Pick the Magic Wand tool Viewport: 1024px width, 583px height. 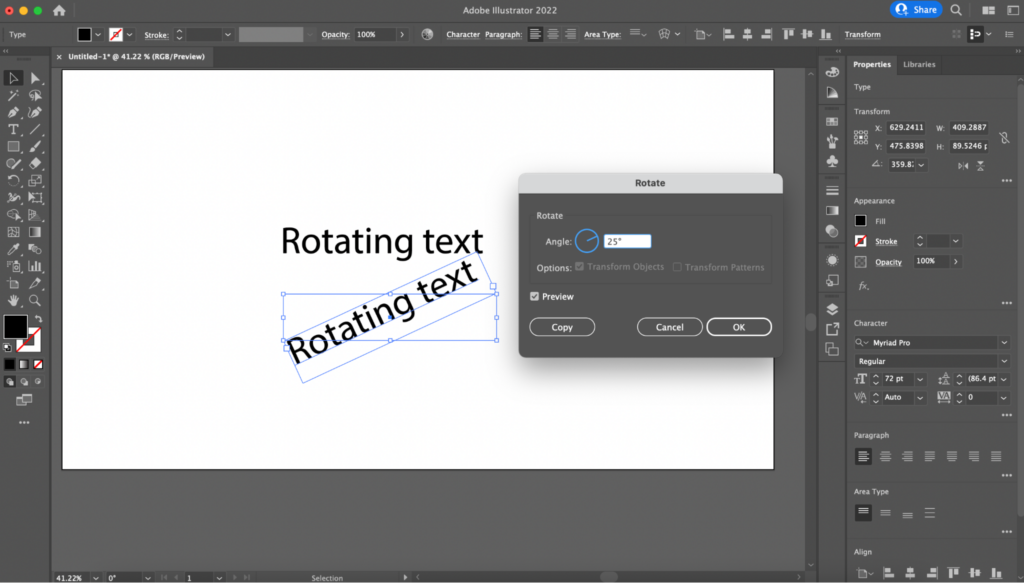point(13,96)
